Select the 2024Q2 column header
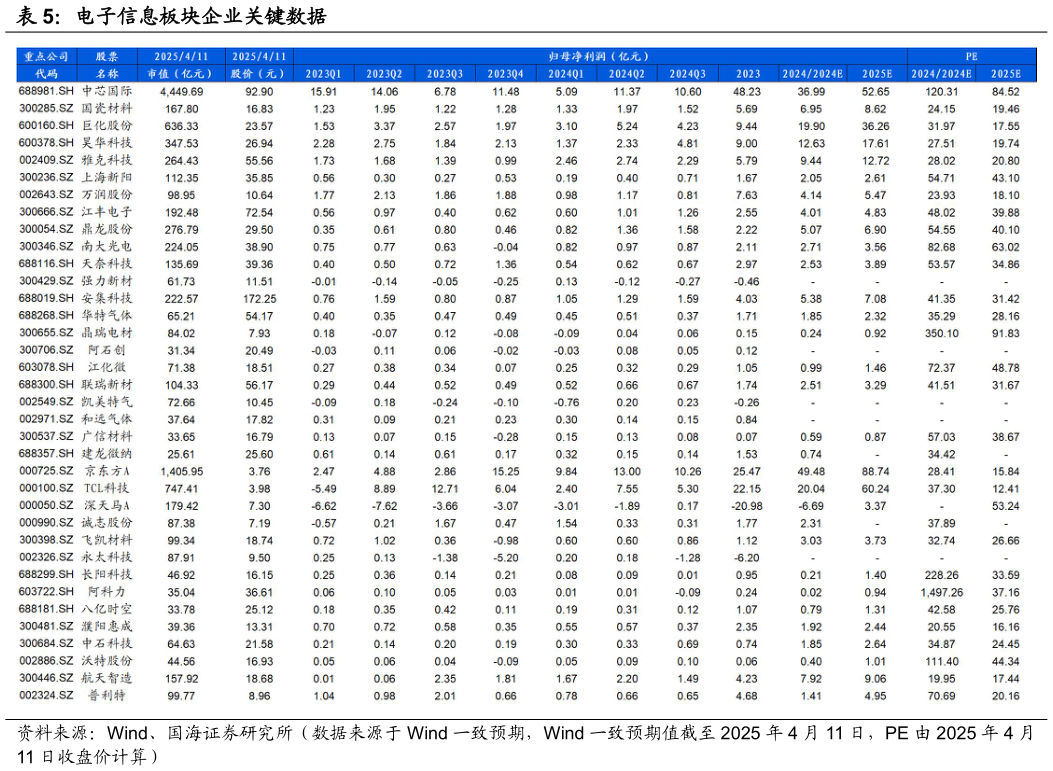Image resolution: width=1053 pixels, height=771 pixels. pos(627,74)
